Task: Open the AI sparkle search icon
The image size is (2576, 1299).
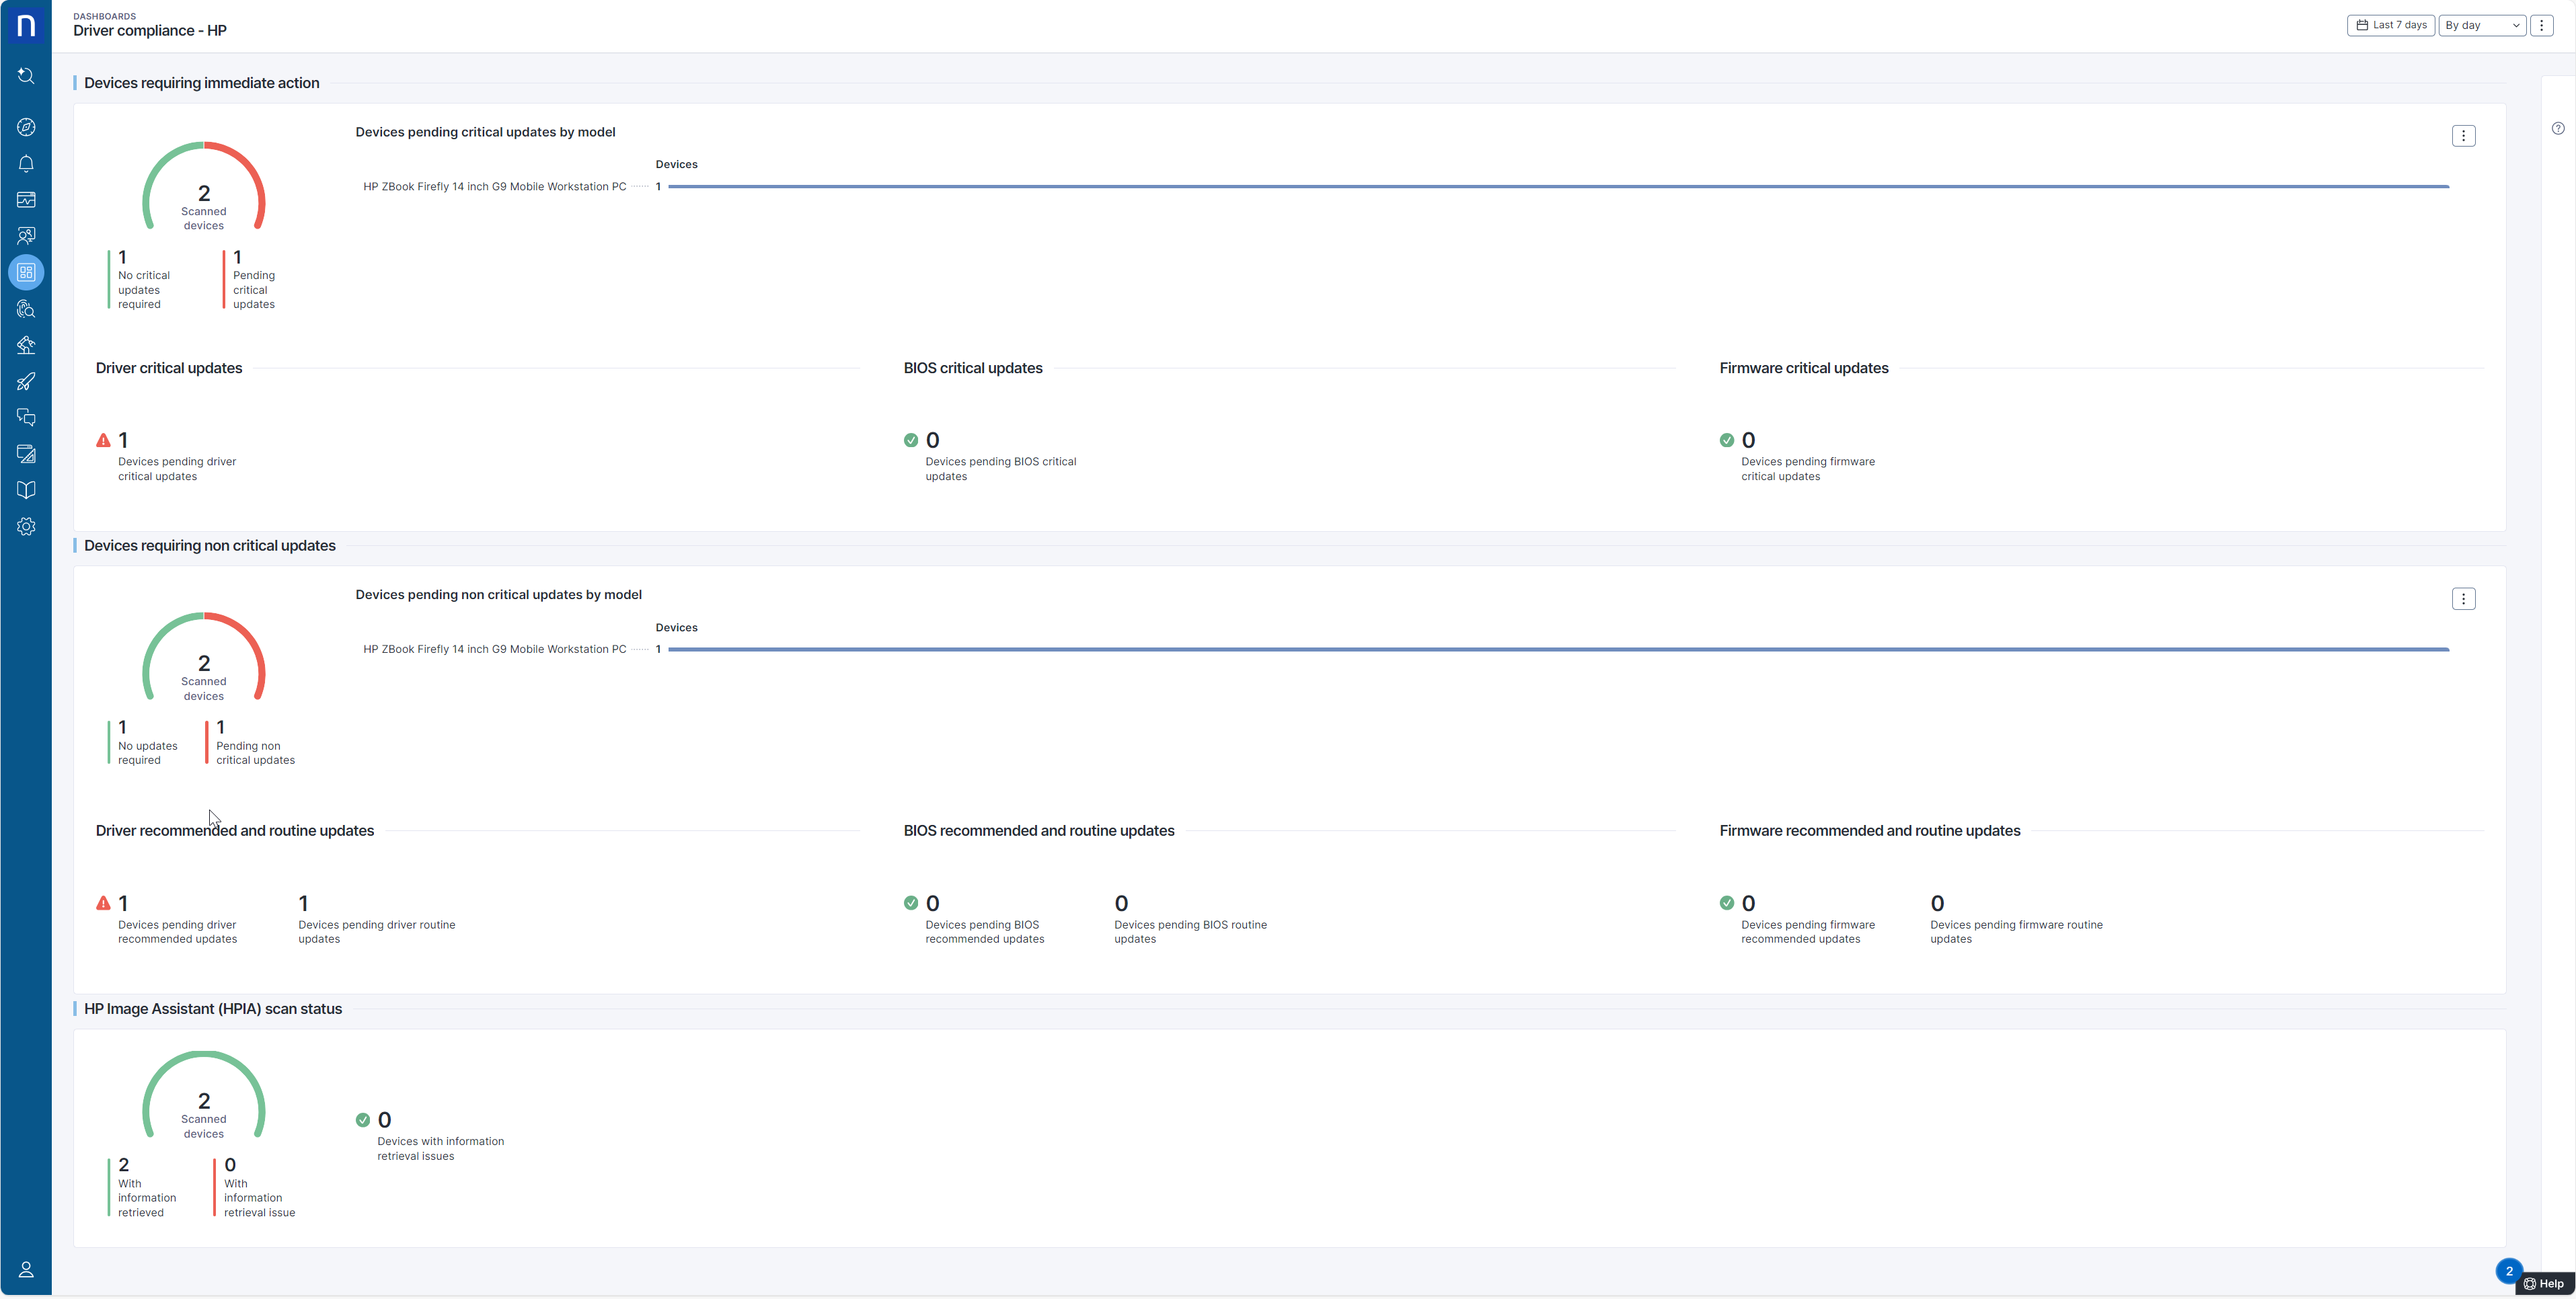Action: 26,76
